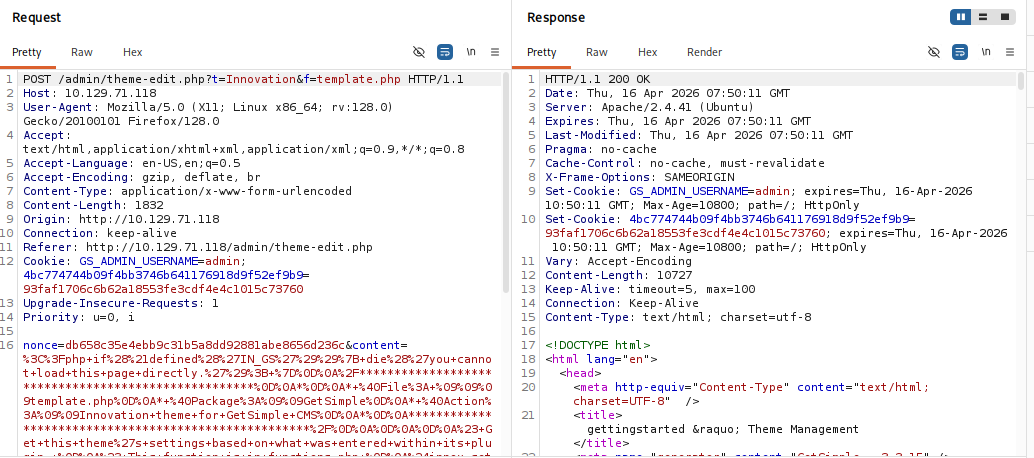
Task: Hide non-printable characters icon in Request panel
Action: 419,52
